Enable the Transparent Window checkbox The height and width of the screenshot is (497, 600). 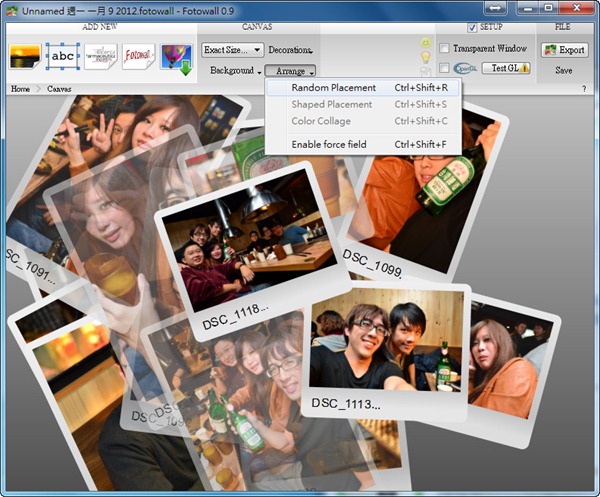point(444,49)
